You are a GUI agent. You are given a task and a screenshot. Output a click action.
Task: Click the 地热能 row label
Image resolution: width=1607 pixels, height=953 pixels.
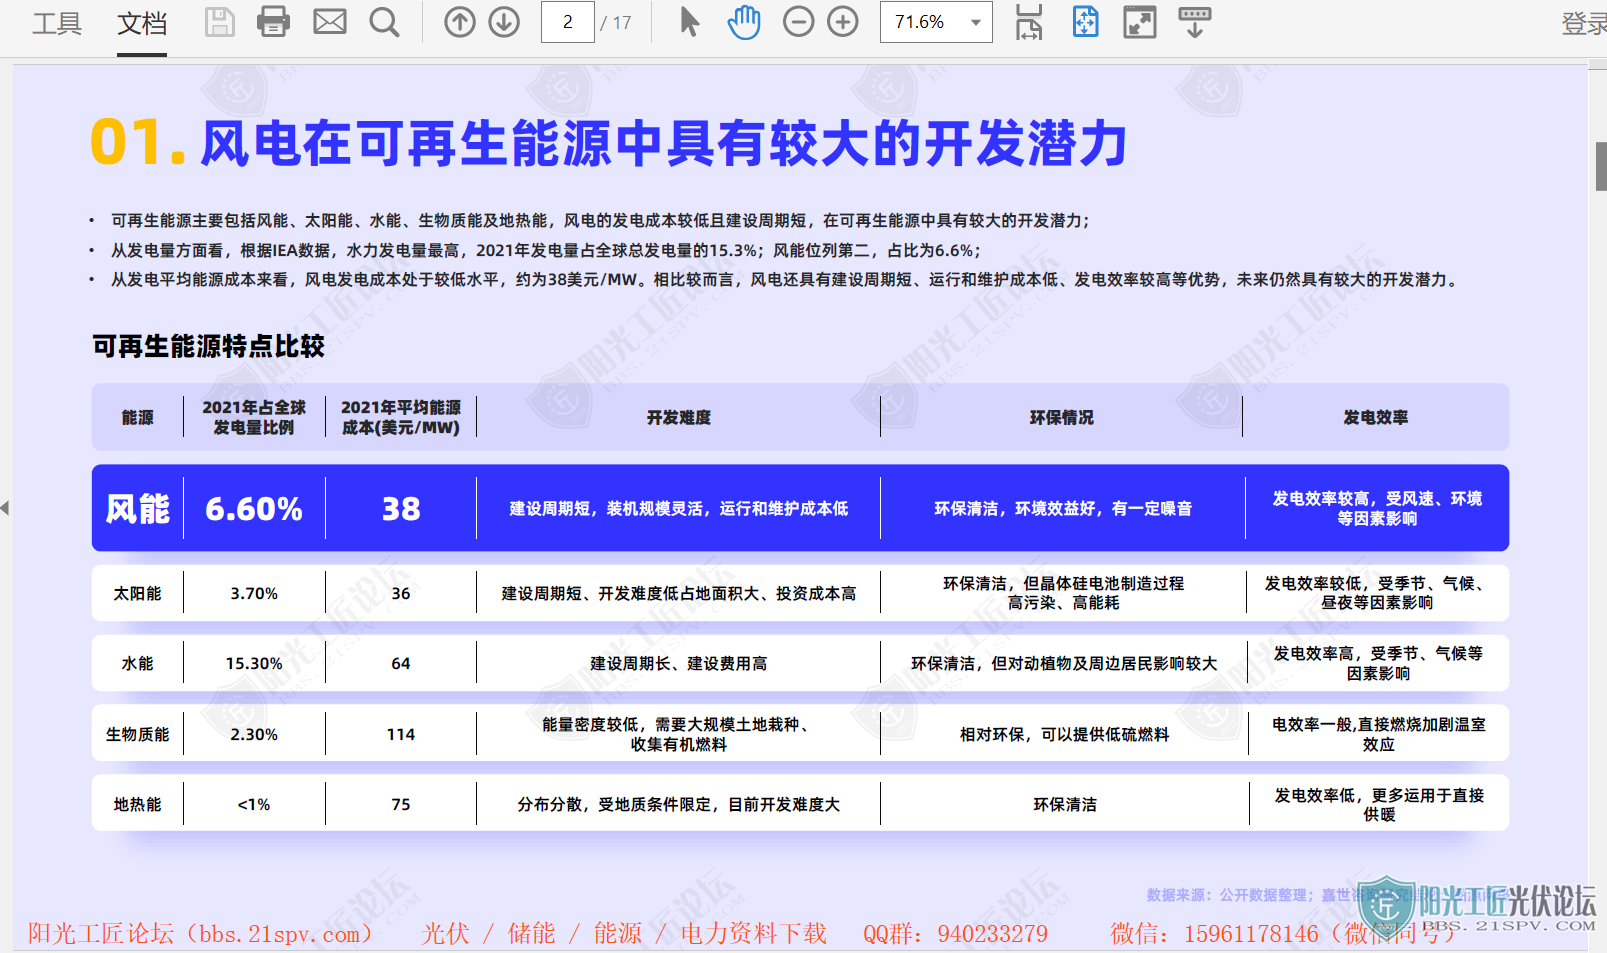click(x=137, y=805)
